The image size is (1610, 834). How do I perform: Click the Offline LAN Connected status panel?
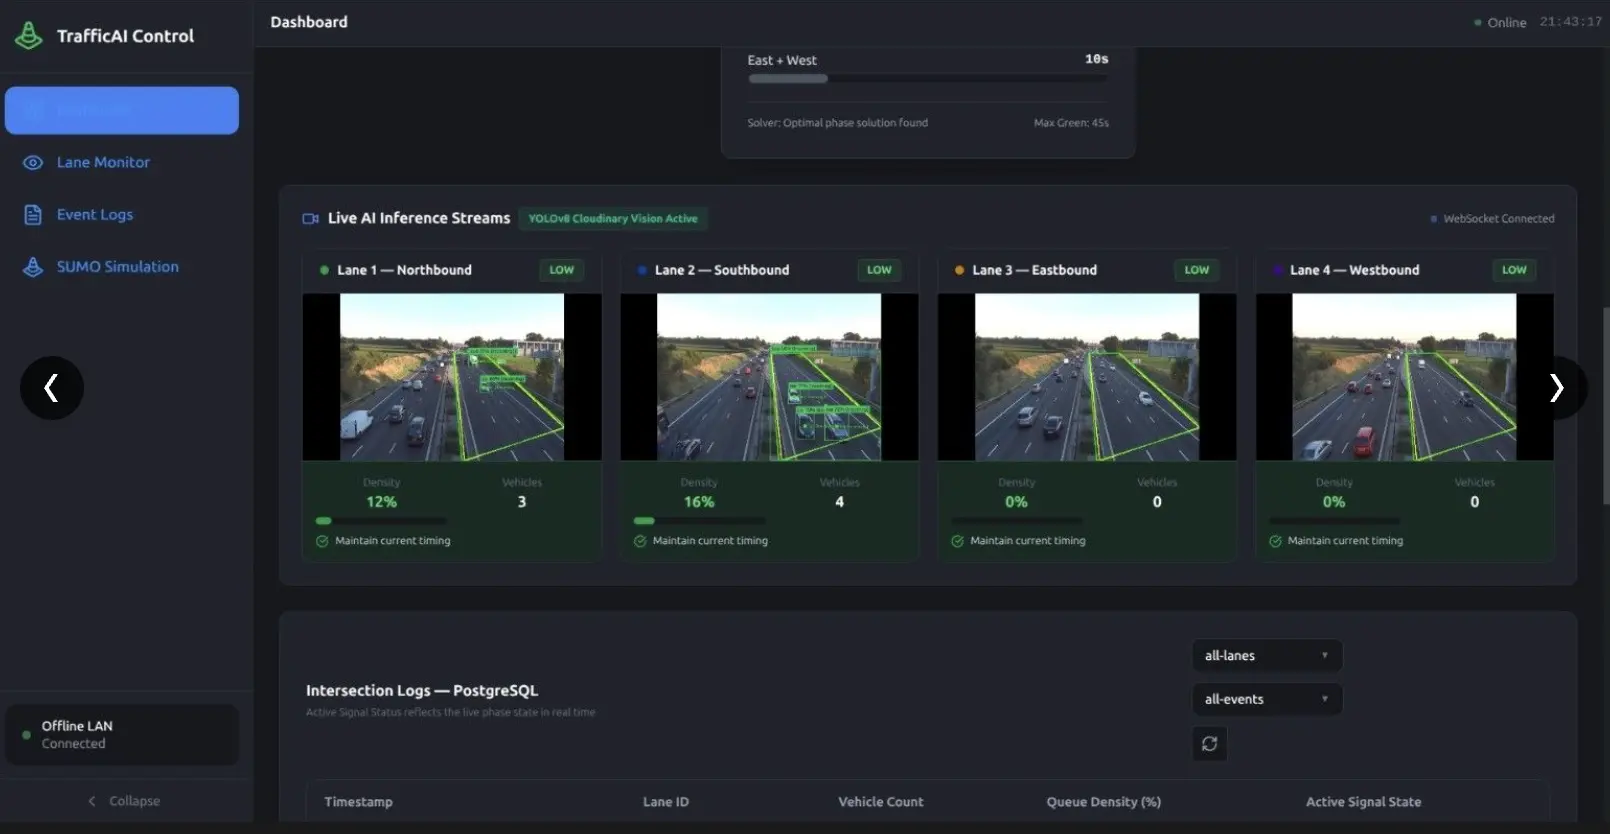point(122,735)
